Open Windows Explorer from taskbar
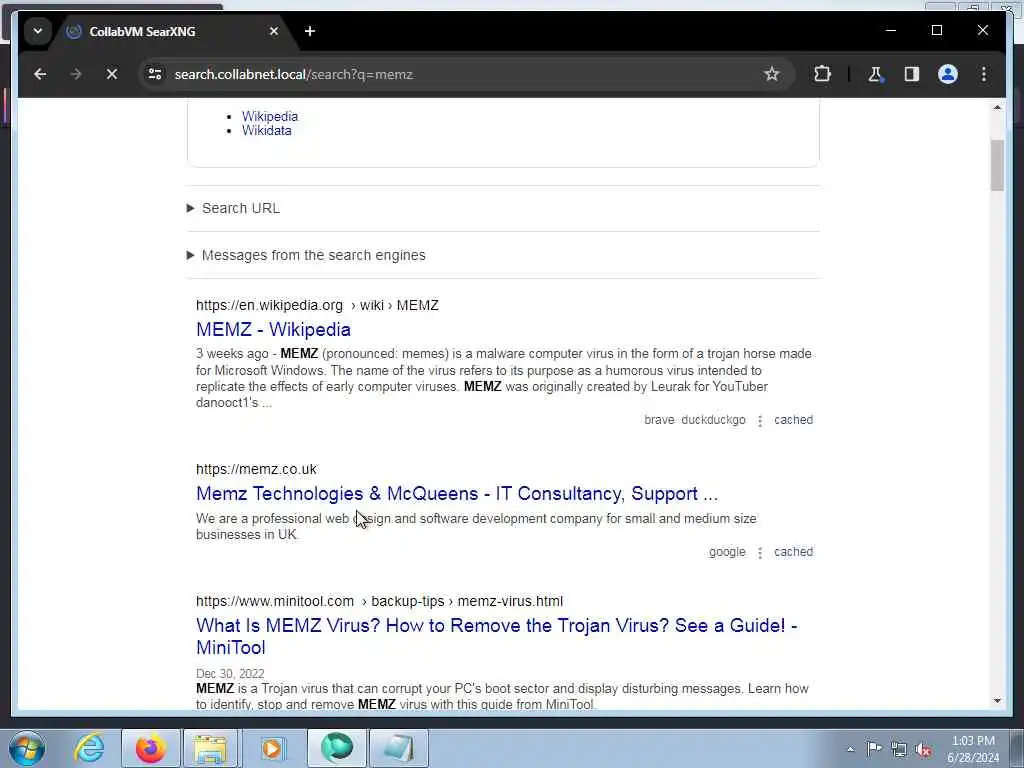 [x=210, y=748]
